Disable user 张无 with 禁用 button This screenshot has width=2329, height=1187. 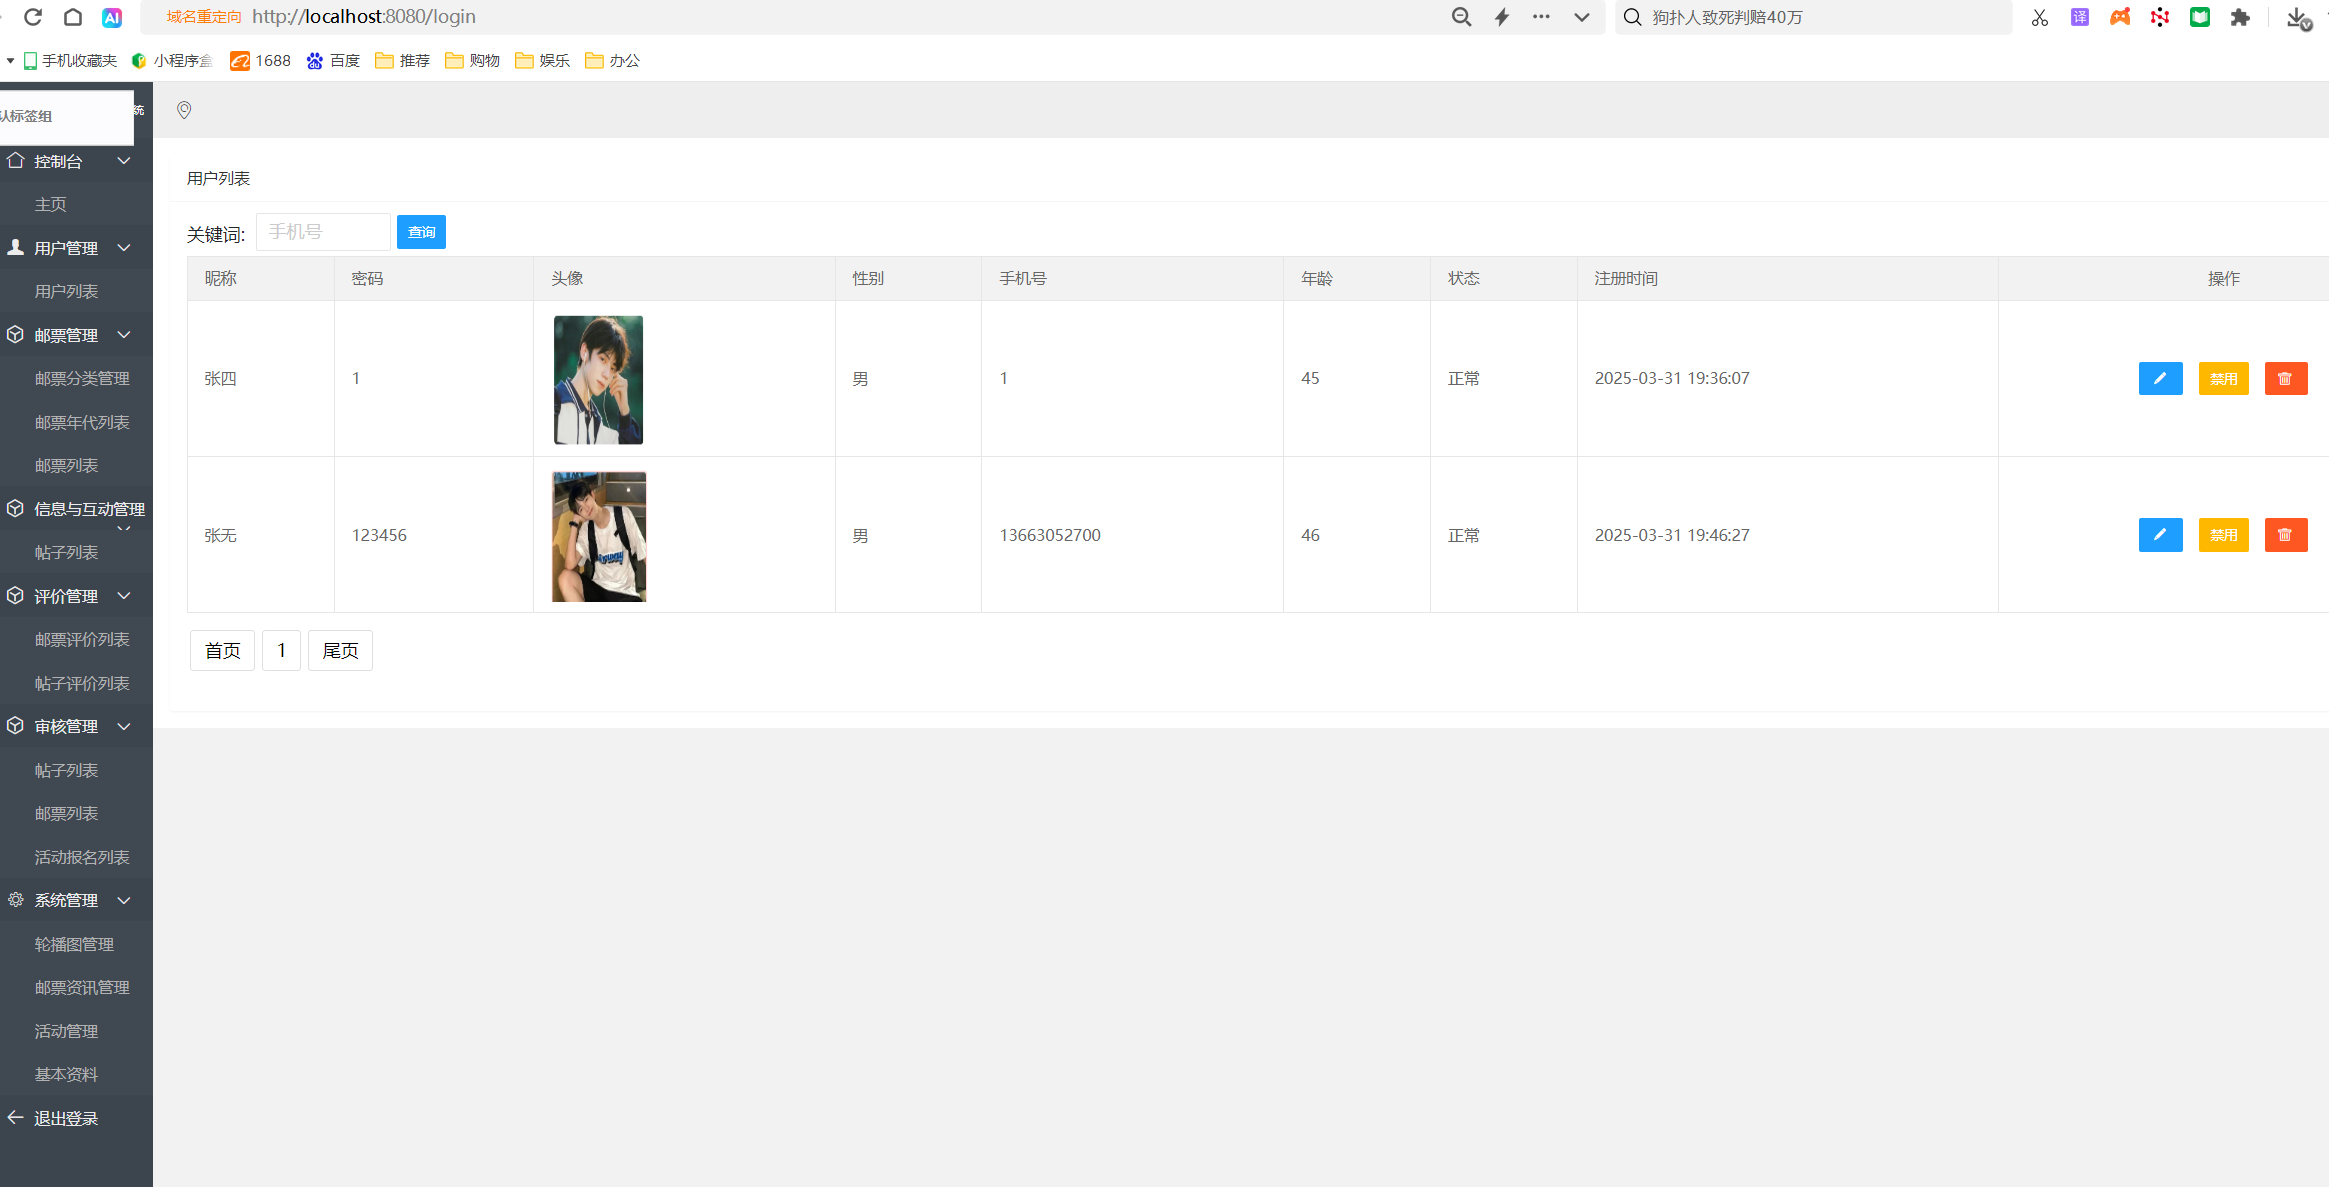[x=2223, y=535]
